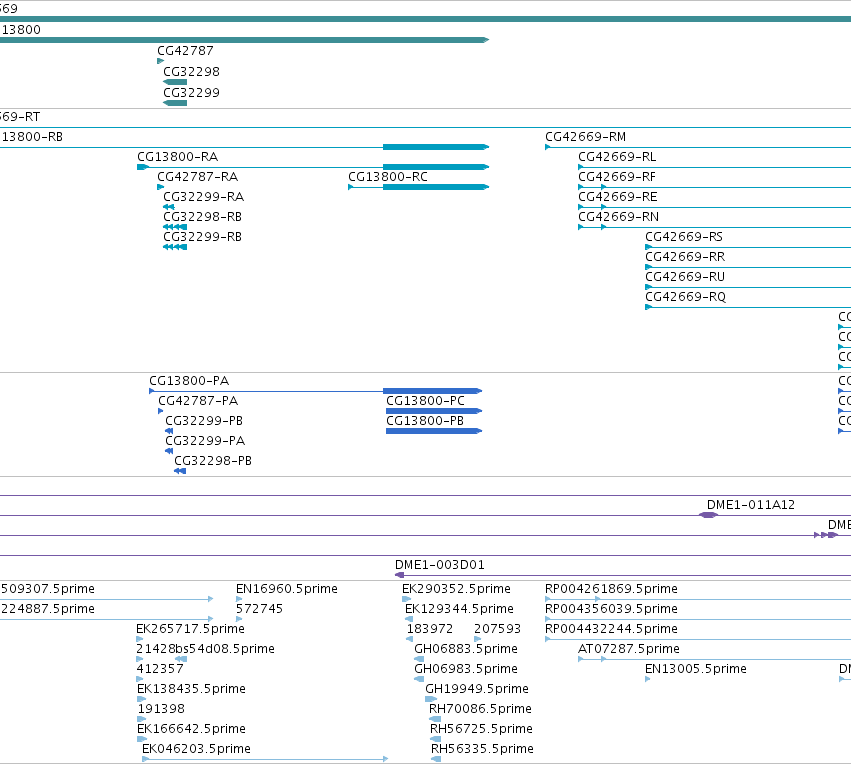Viewport: 851px width, 764px height.
Task: Open RP004356039.5prime EST label
Action: 612,609
